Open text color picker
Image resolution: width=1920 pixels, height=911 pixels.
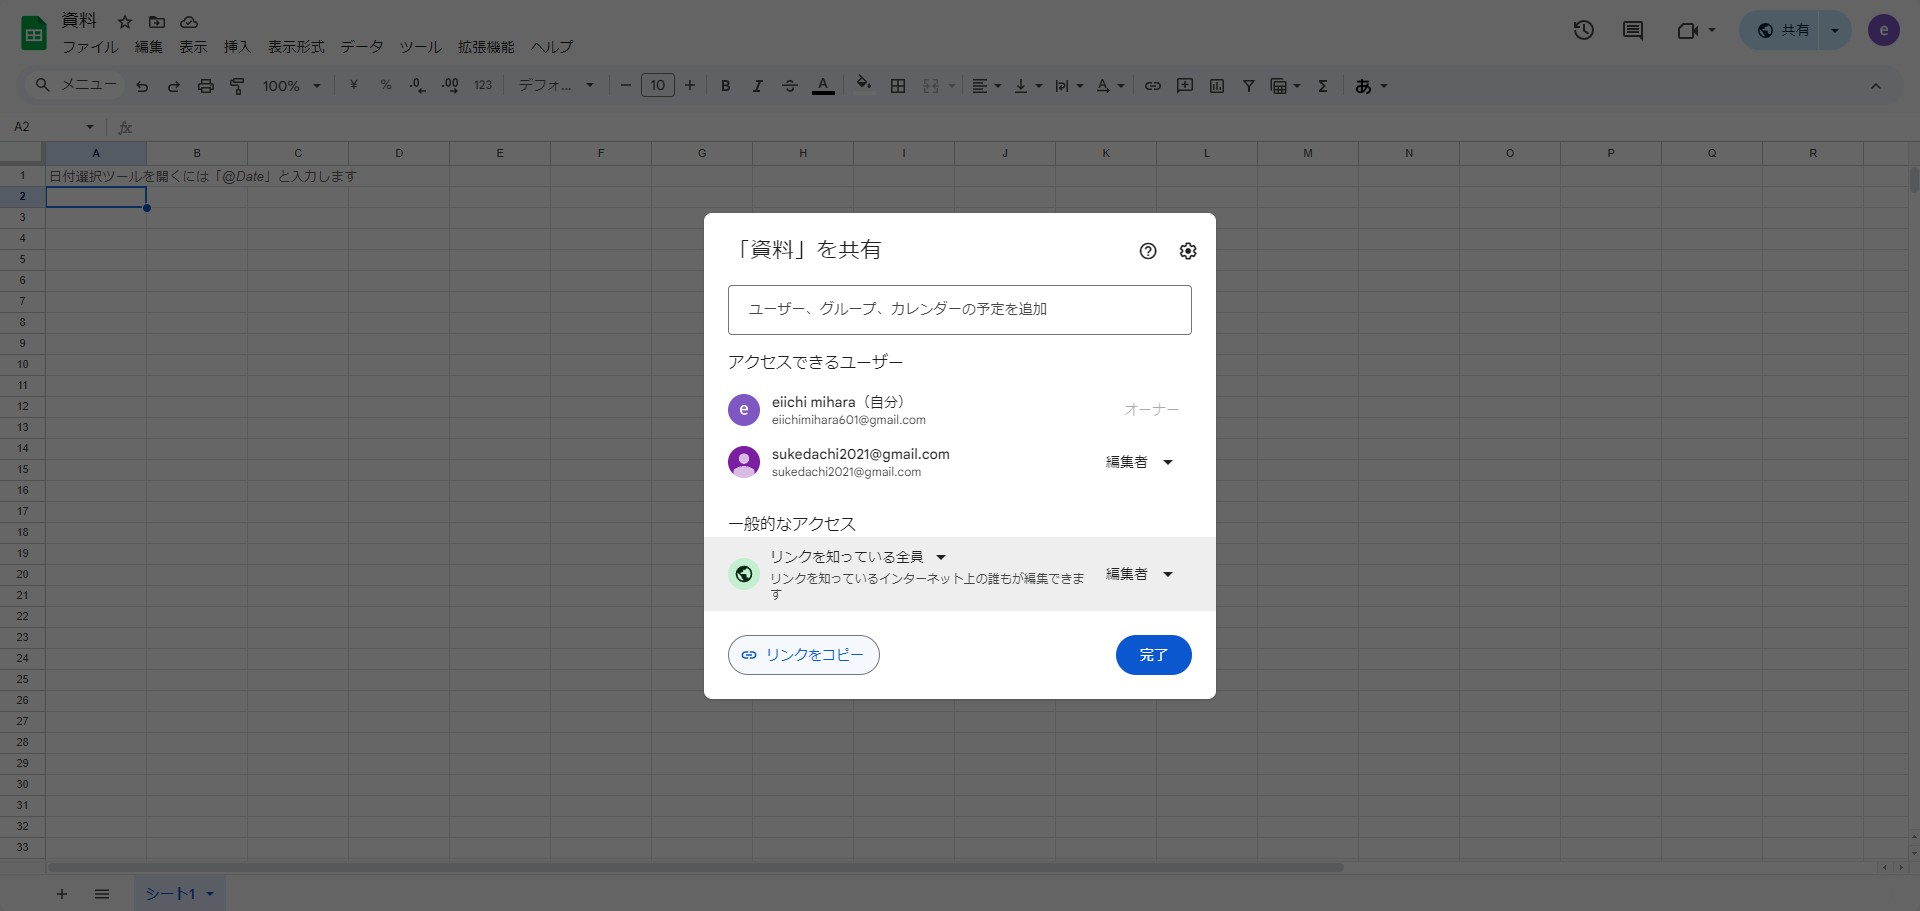click(823, 86)
